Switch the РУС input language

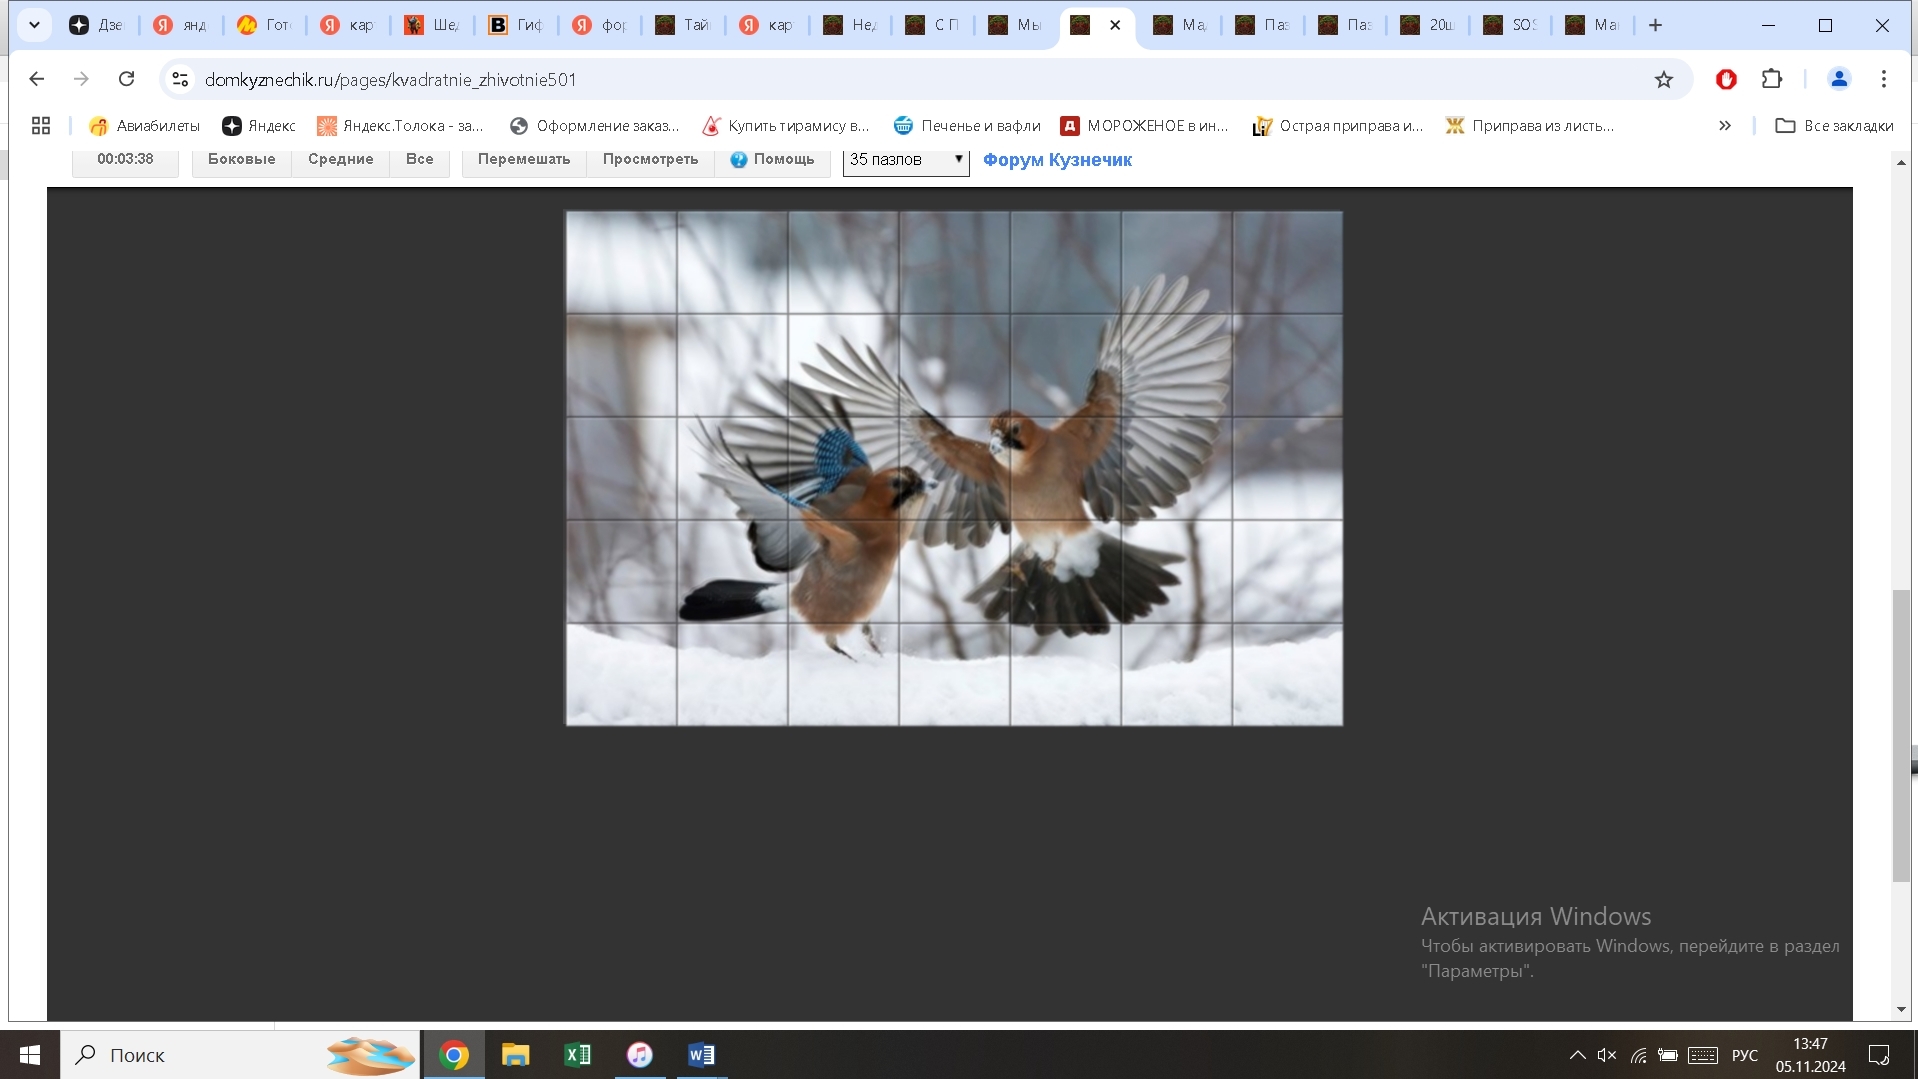[1745, 1055]
